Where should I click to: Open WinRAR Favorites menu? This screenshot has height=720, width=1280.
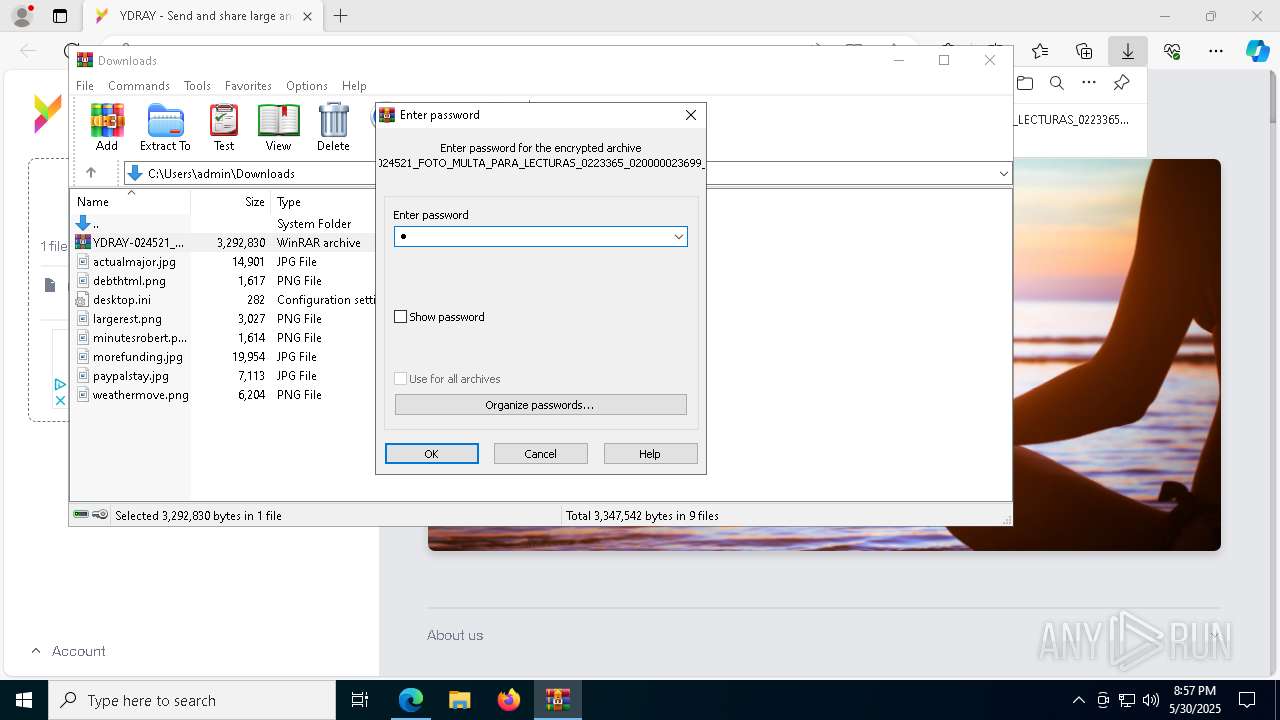coord(248,86)
